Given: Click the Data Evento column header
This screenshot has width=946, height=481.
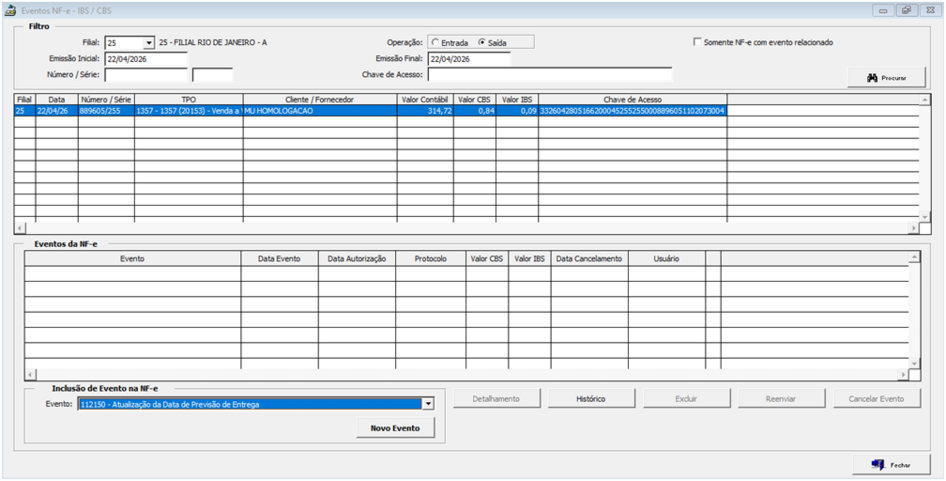Looking at the screenshot, I should pos(278,259).
